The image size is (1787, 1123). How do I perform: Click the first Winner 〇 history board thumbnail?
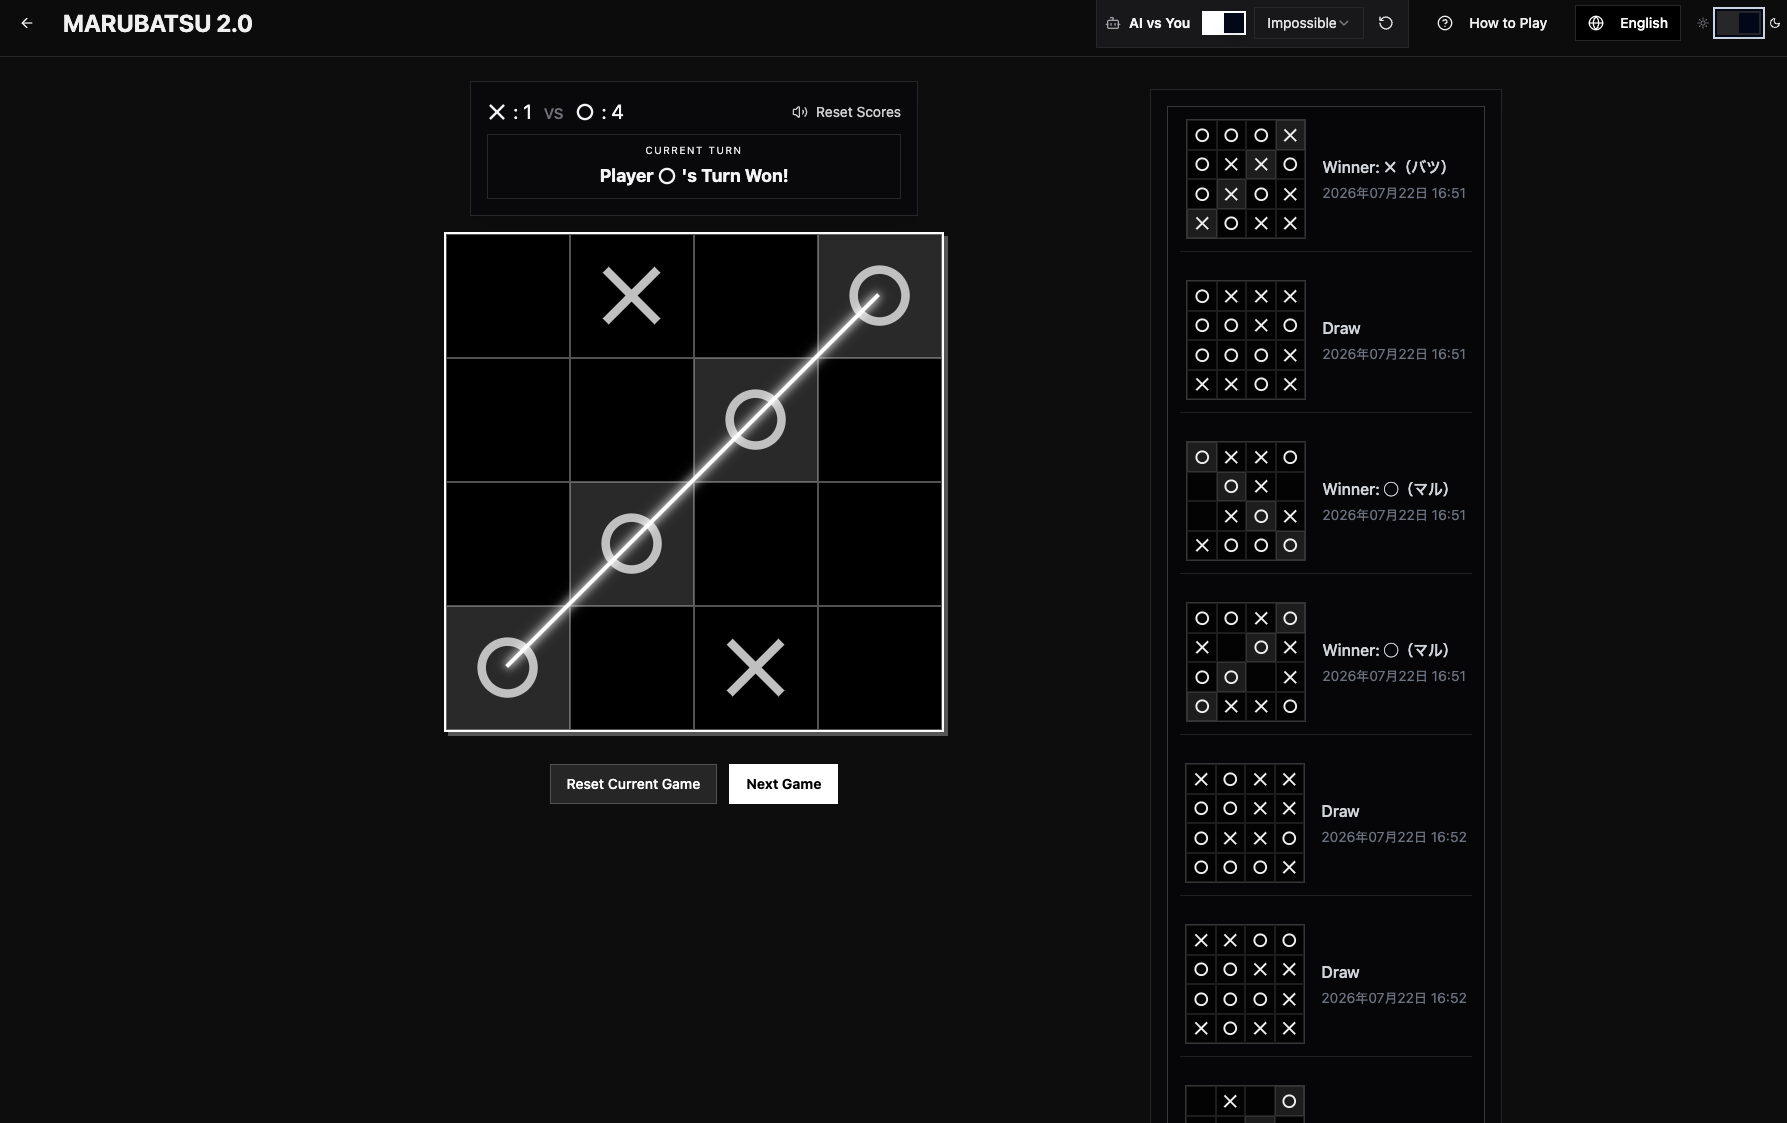pos(1246,501)
